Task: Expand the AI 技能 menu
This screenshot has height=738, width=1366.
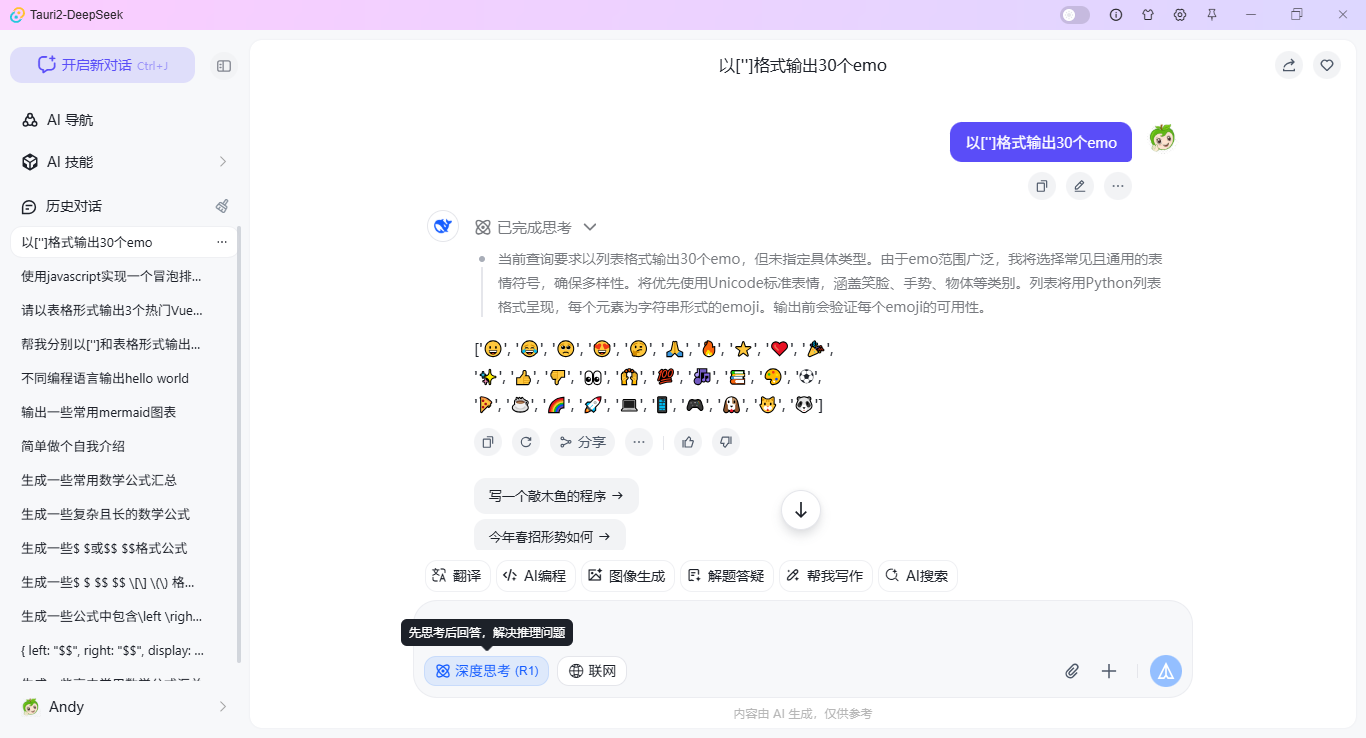Action: (x=124, y=162)
